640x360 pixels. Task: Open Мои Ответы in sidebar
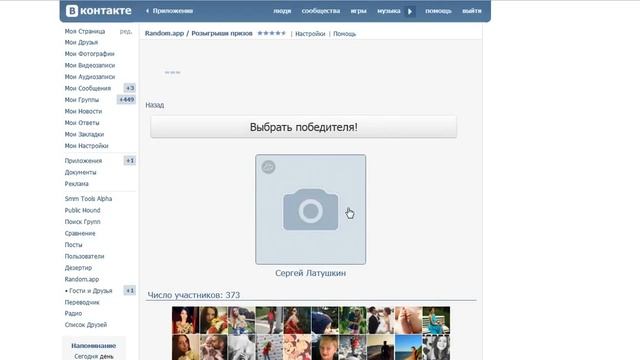click(x=82, y=122)
